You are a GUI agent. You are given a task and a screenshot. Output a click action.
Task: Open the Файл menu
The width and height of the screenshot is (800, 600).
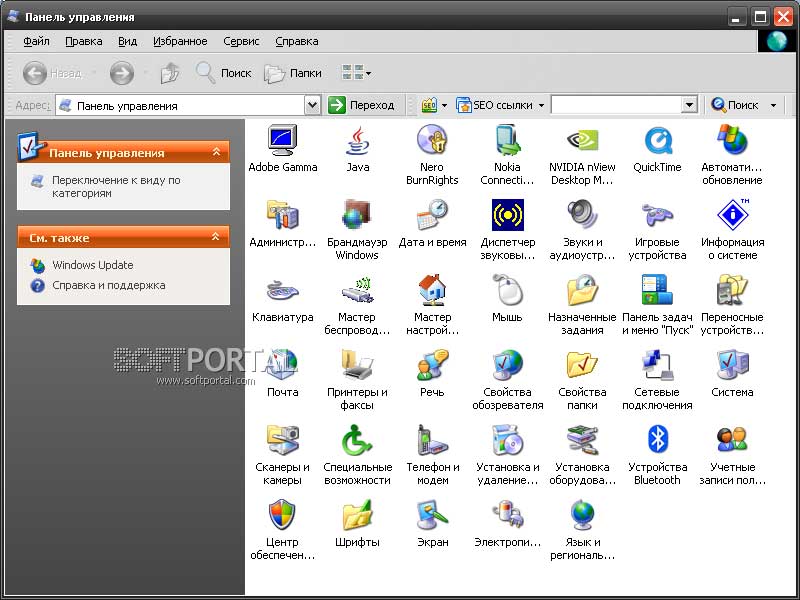click(x=36, y=41)
